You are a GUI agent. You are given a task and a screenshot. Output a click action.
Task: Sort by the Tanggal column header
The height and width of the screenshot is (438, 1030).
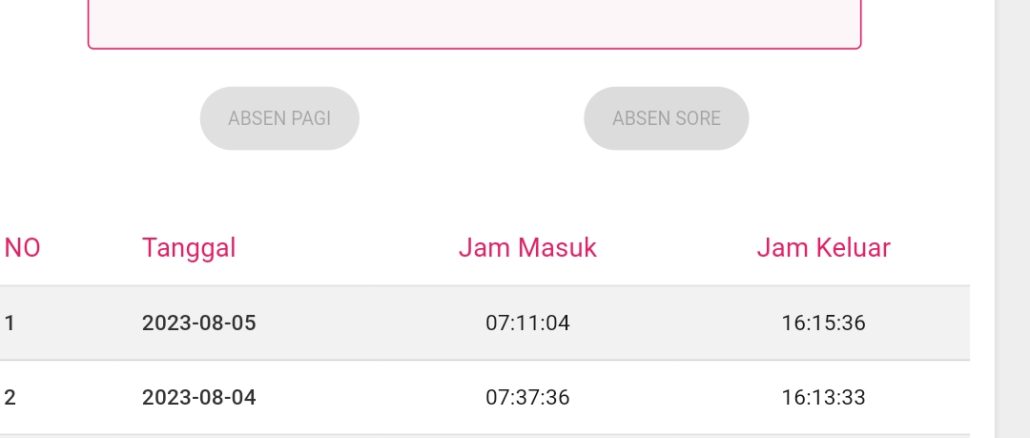[x=189, y=248]
